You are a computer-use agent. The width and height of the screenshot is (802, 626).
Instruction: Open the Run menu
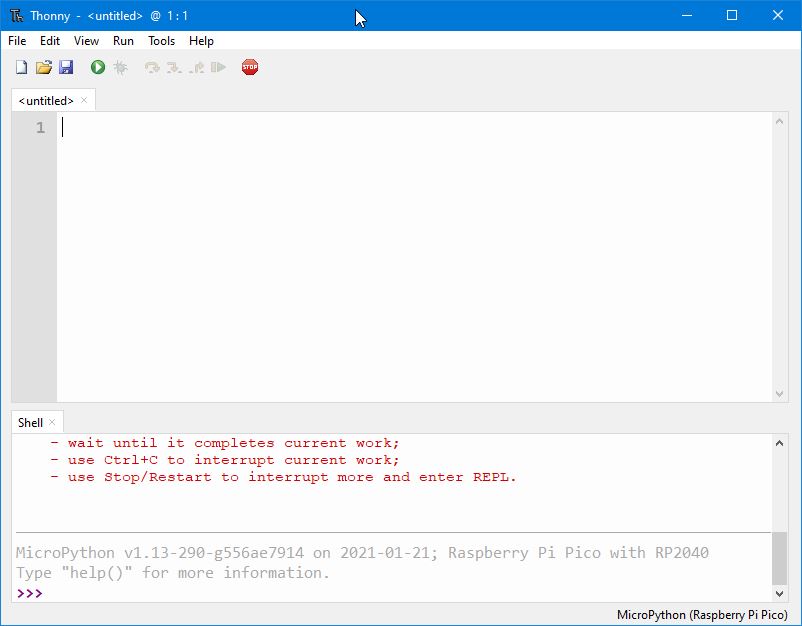click(123, 41)
